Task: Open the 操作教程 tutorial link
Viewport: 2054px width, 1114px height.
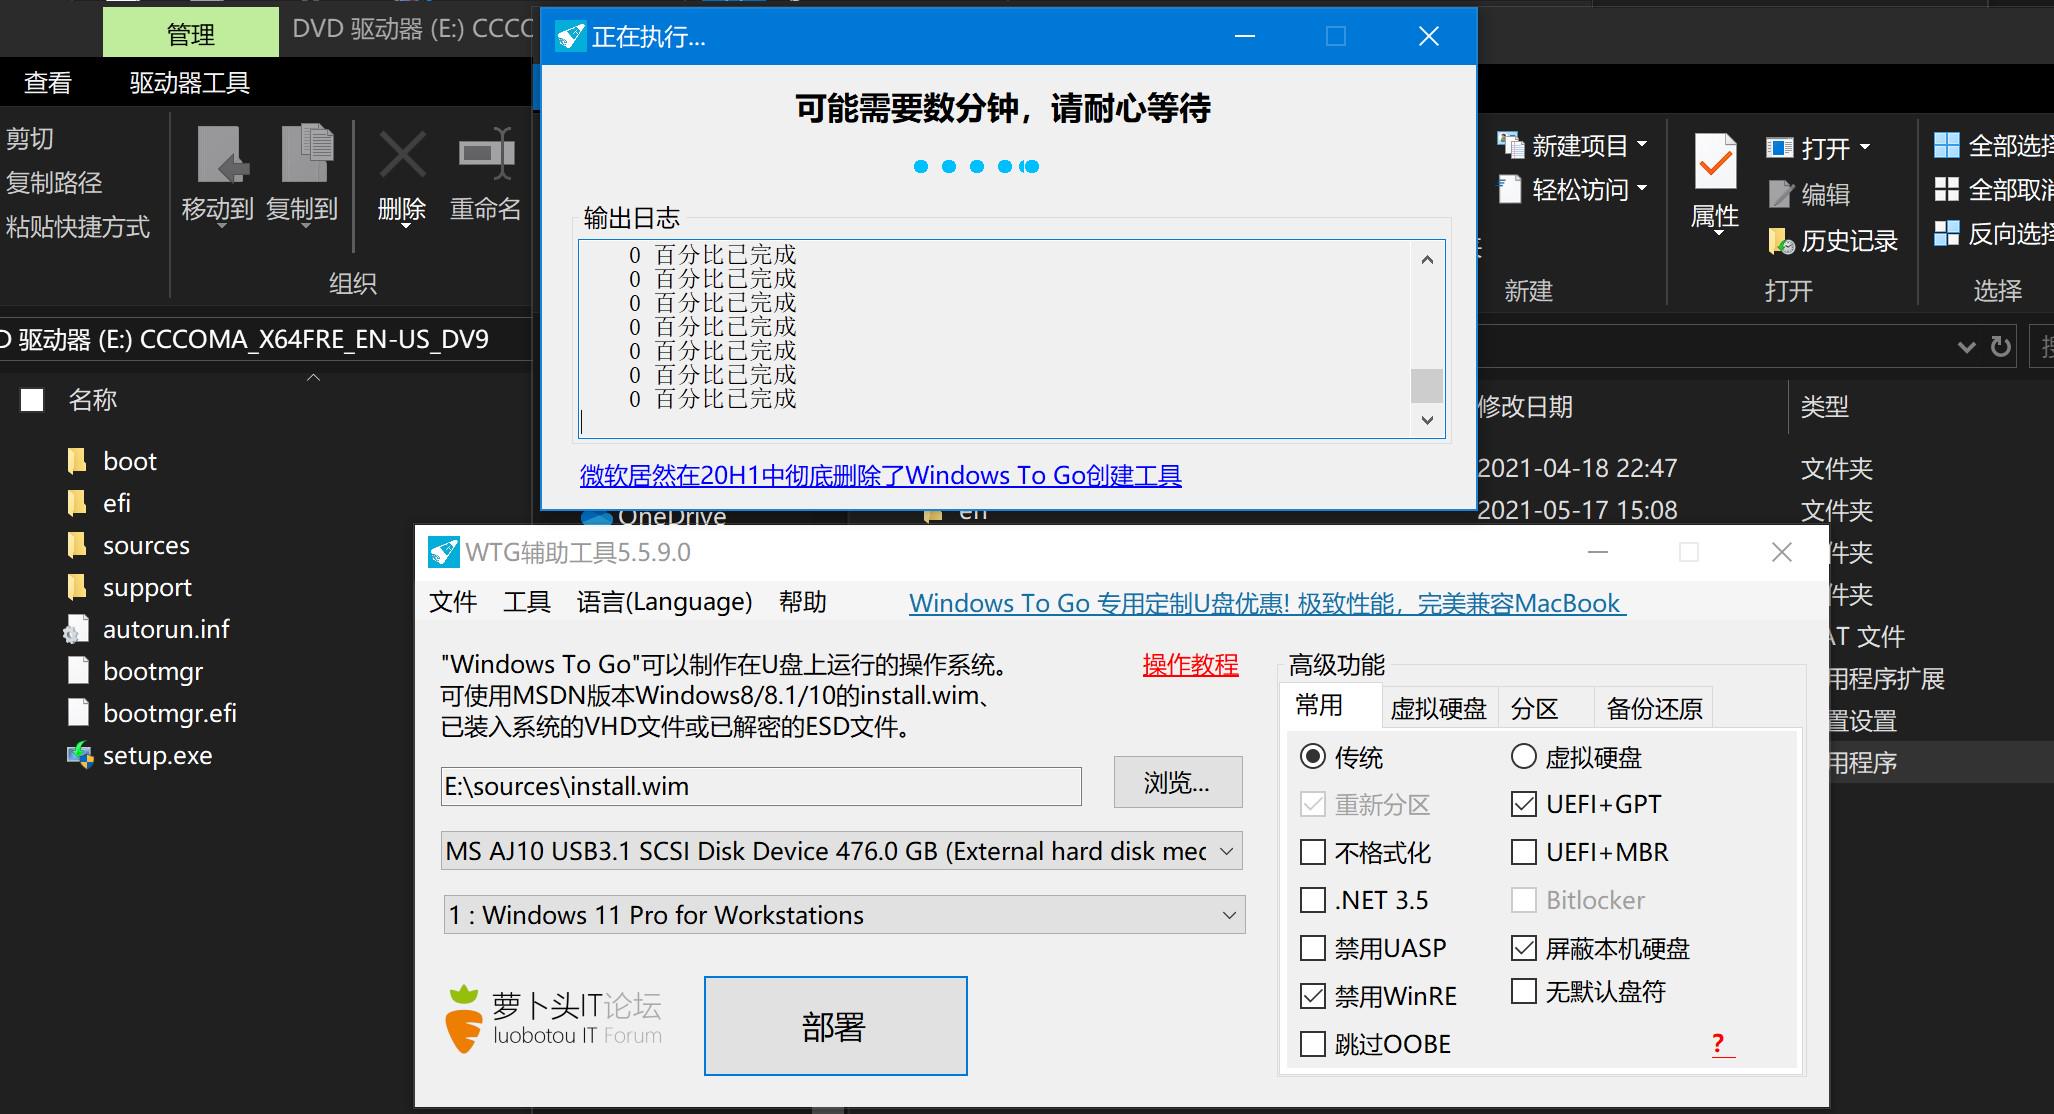Action: [1190, 664]
